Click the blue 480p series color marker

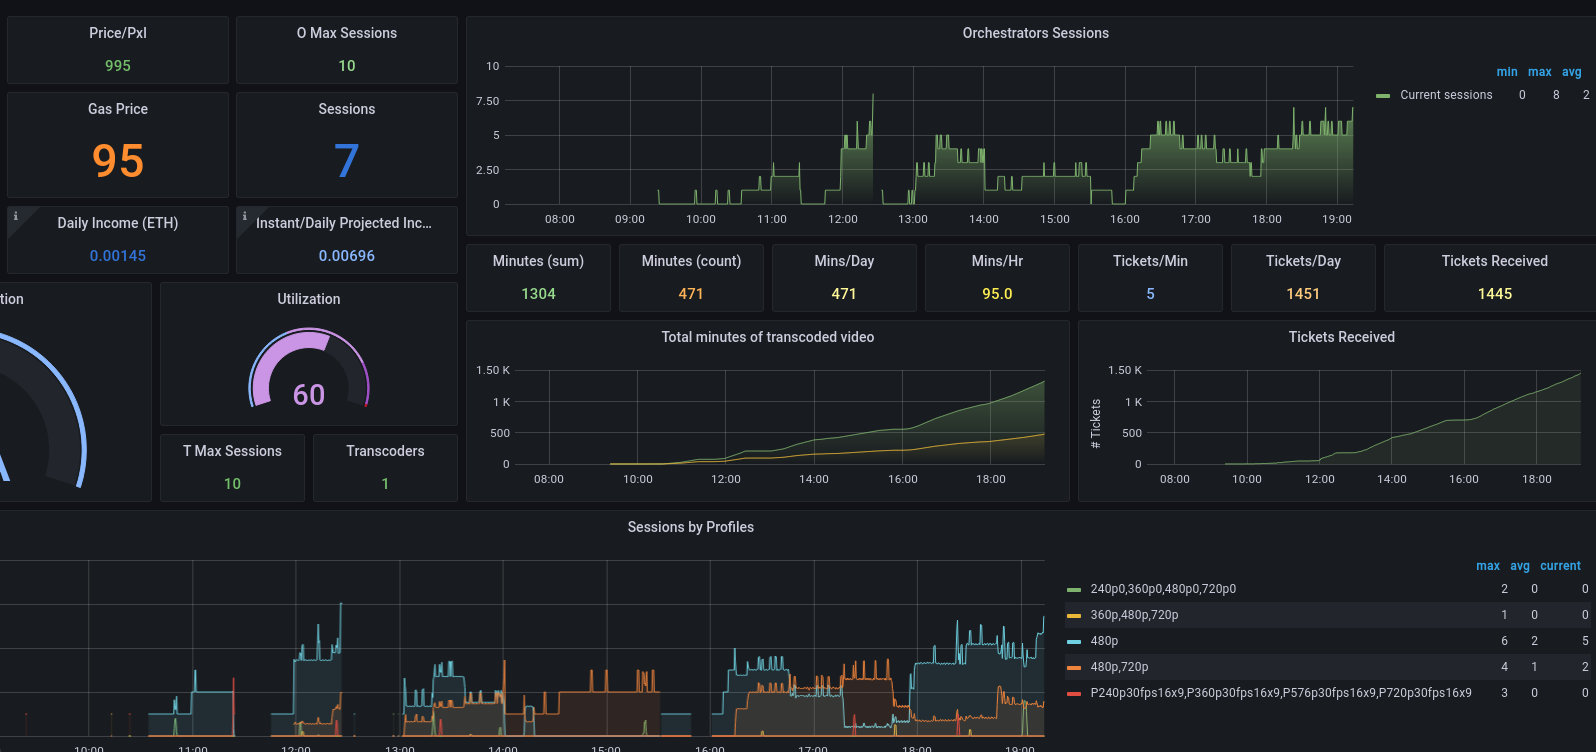pyautogui.click(x=1074, y=642)
